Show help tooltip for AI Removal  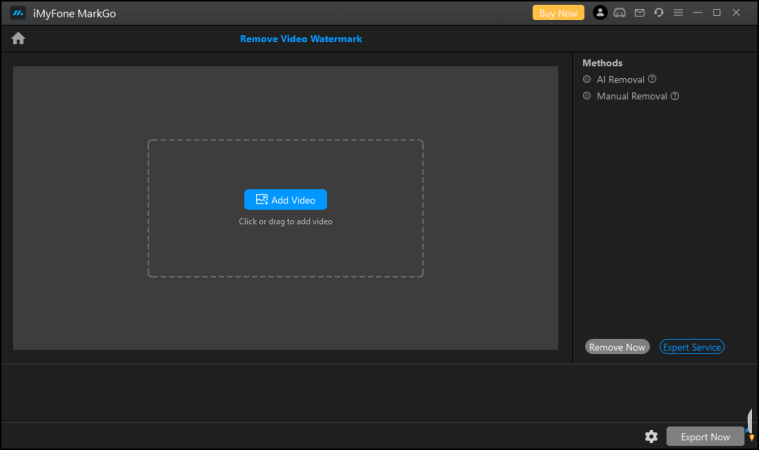tap(652, 79)
